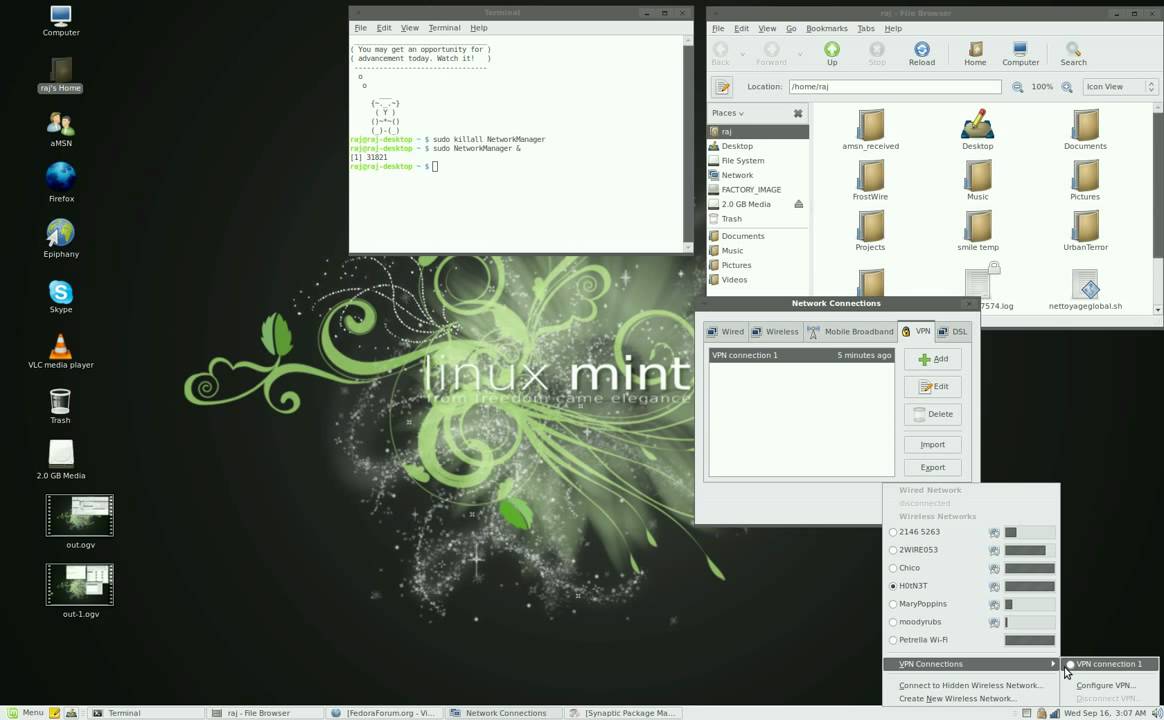This screenshot has height=720, width=1164.
Task: Open the amsn_received folder
Action: click(871, 130)
